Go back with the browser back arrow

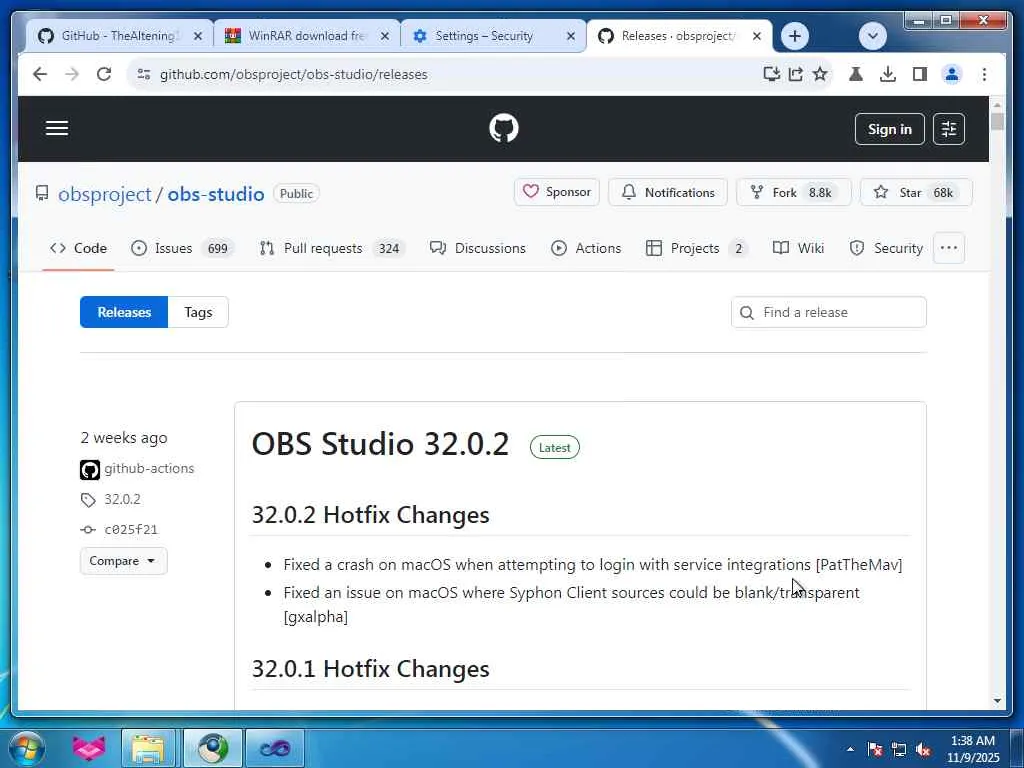coord(40,74)
